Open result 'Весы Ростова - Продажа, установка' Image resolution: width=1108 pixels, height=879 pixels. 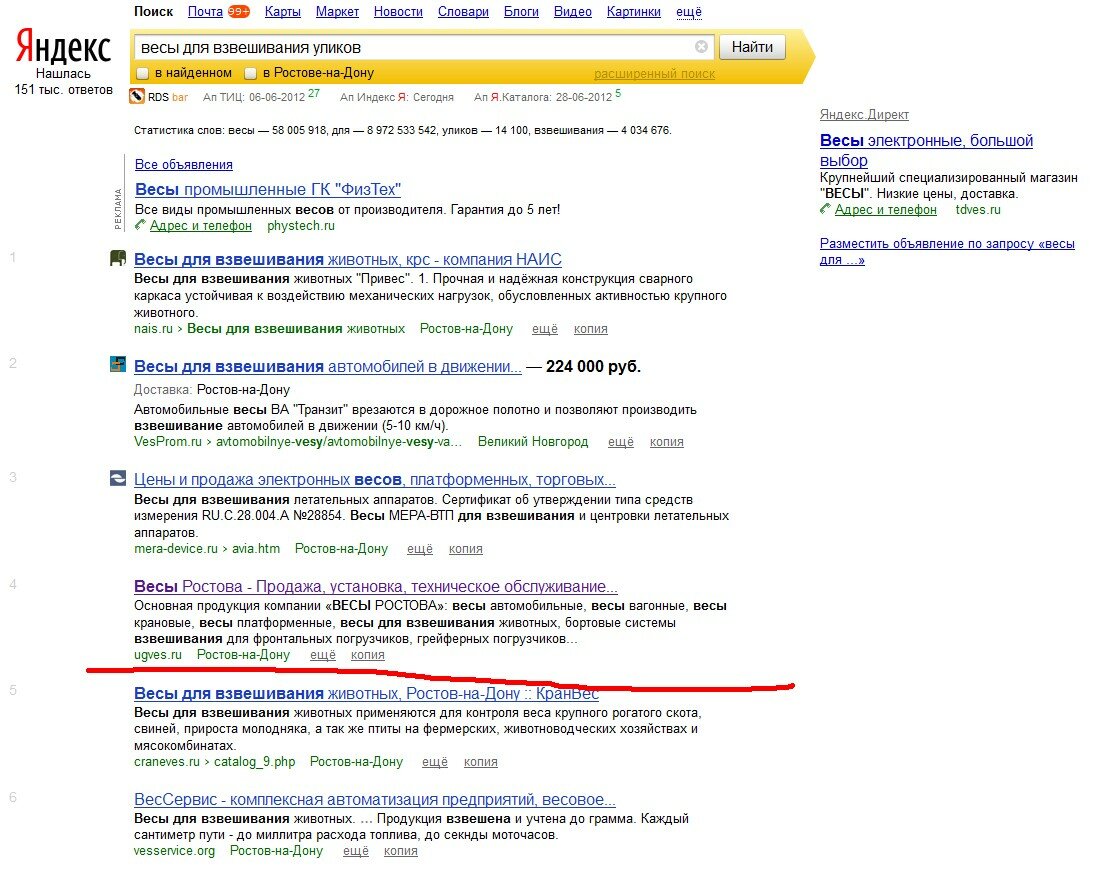376,586
